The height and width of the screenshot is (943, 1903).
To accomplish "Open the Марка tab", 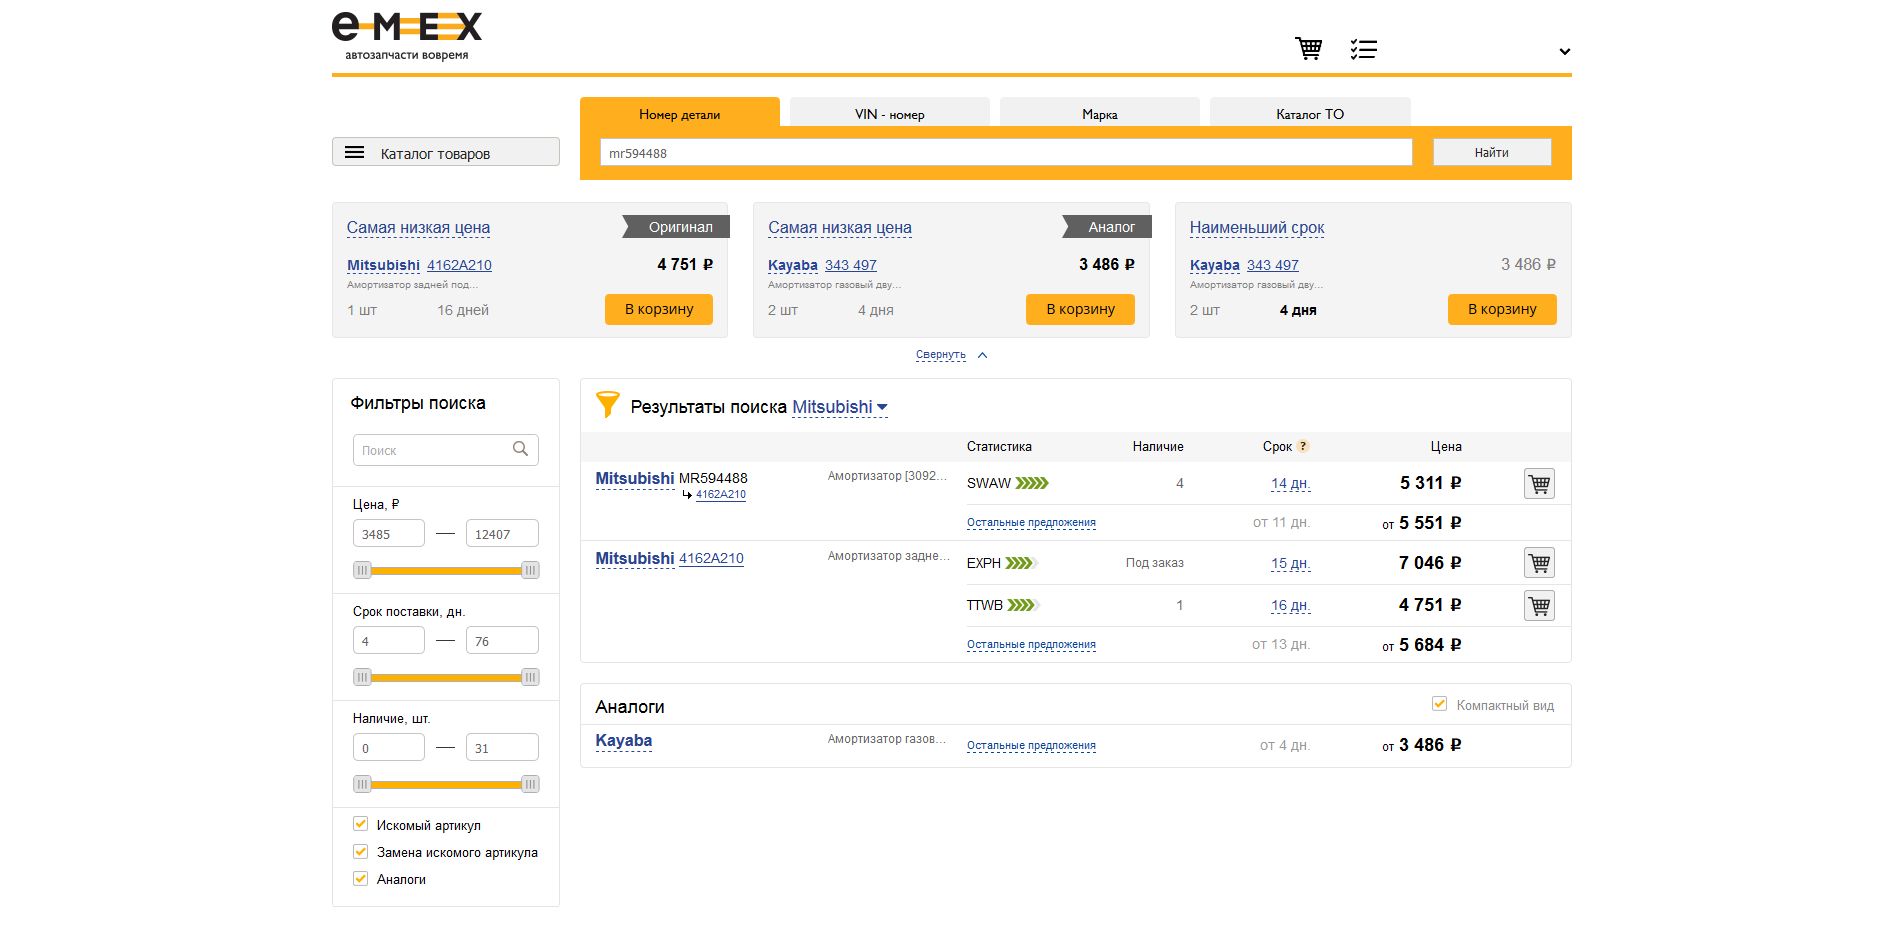I will 1100,113.
